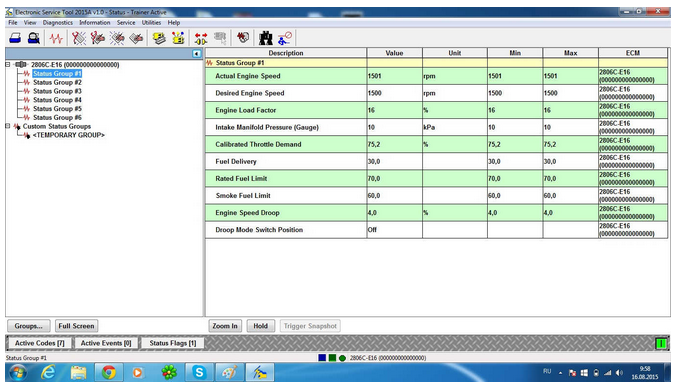Open Google Chrome from the taskbar
675x386 pixels.
(108, 372)
